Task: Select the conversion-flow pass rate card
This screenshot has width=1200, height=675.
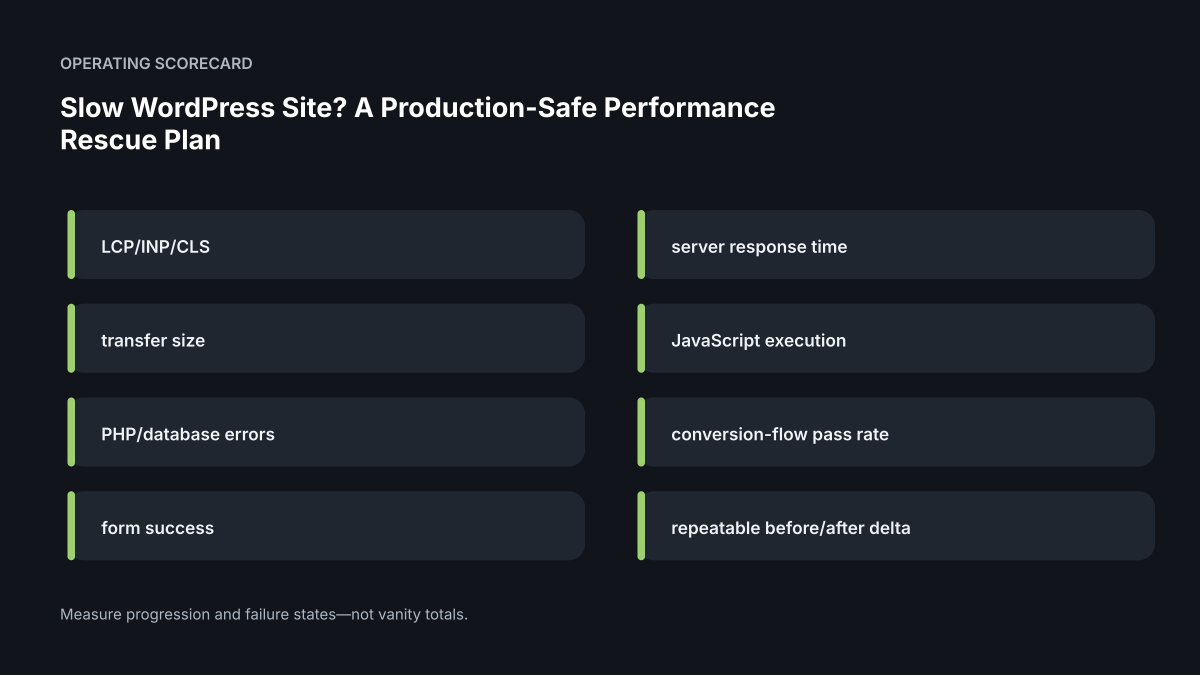Action: click(x=896, y=432)
